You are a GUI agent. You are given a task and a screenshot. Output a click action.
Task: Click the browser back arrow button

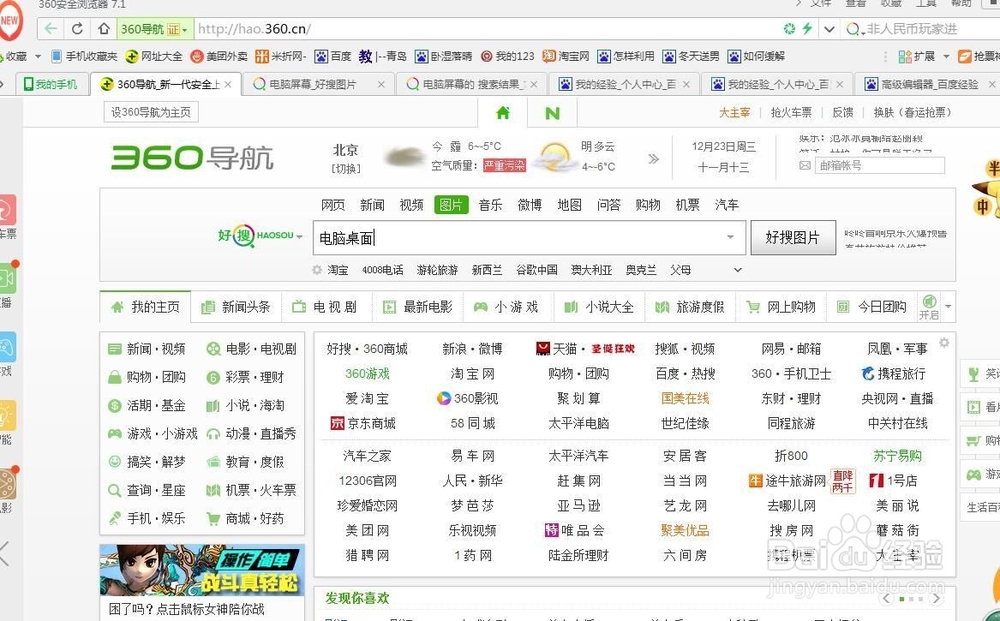click(x=51, y=29)
